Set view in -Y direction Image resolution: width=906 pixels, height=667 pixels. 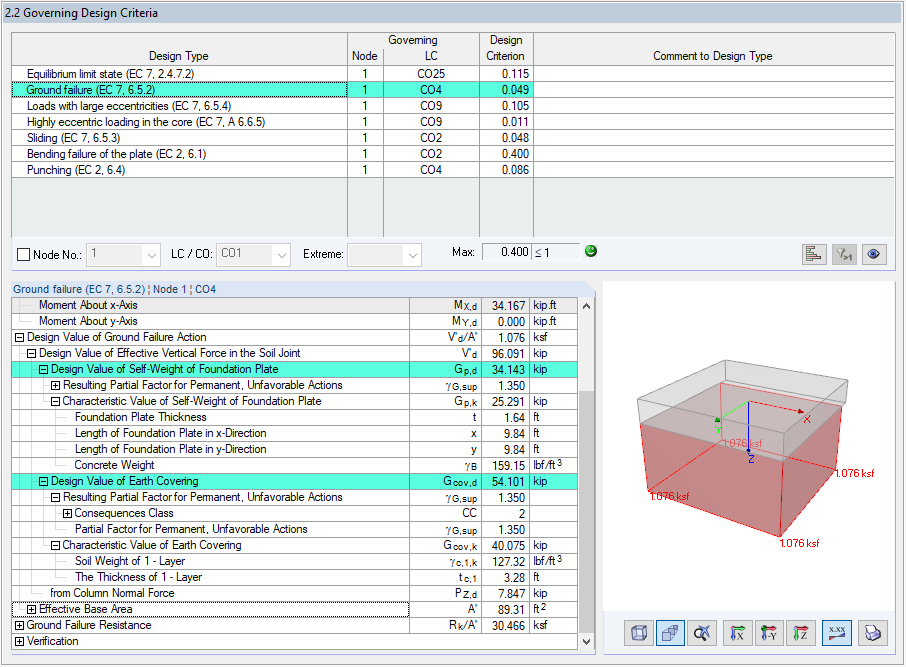click(x=770, y=633)
